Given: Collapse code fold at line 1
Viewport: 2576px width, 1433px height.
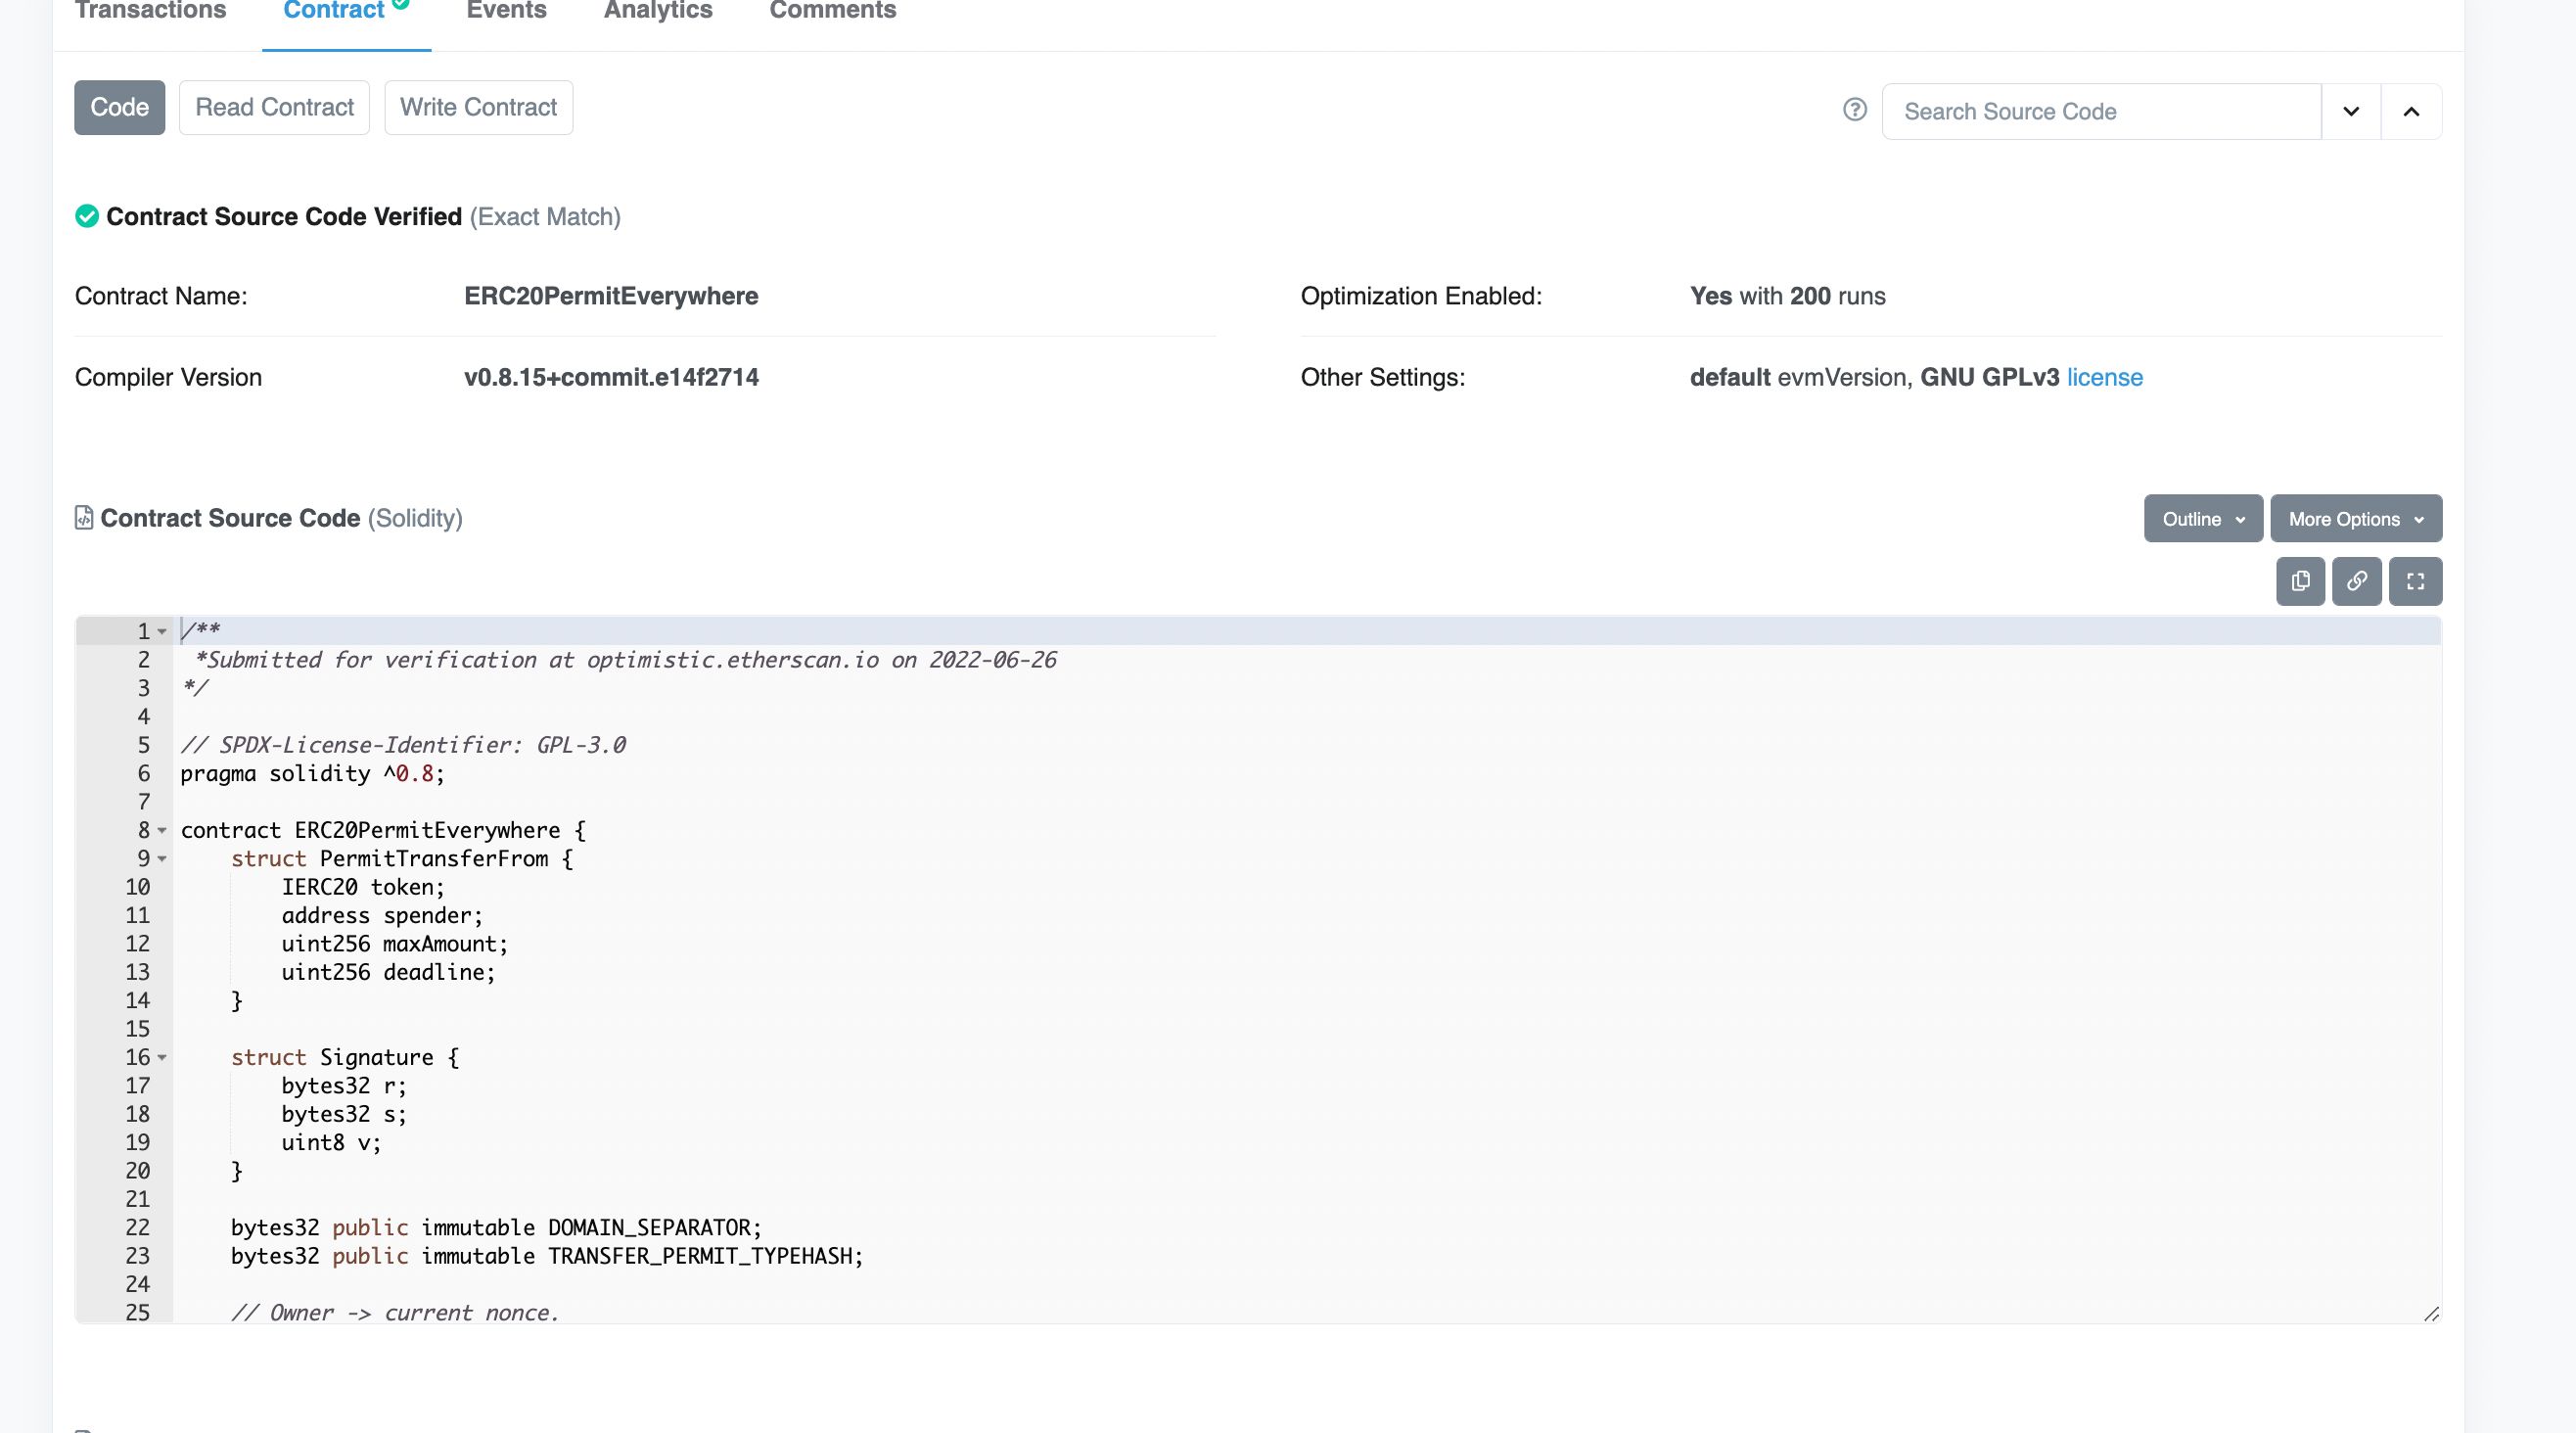Looking at the screenshot, I should [x=162, y=631].
